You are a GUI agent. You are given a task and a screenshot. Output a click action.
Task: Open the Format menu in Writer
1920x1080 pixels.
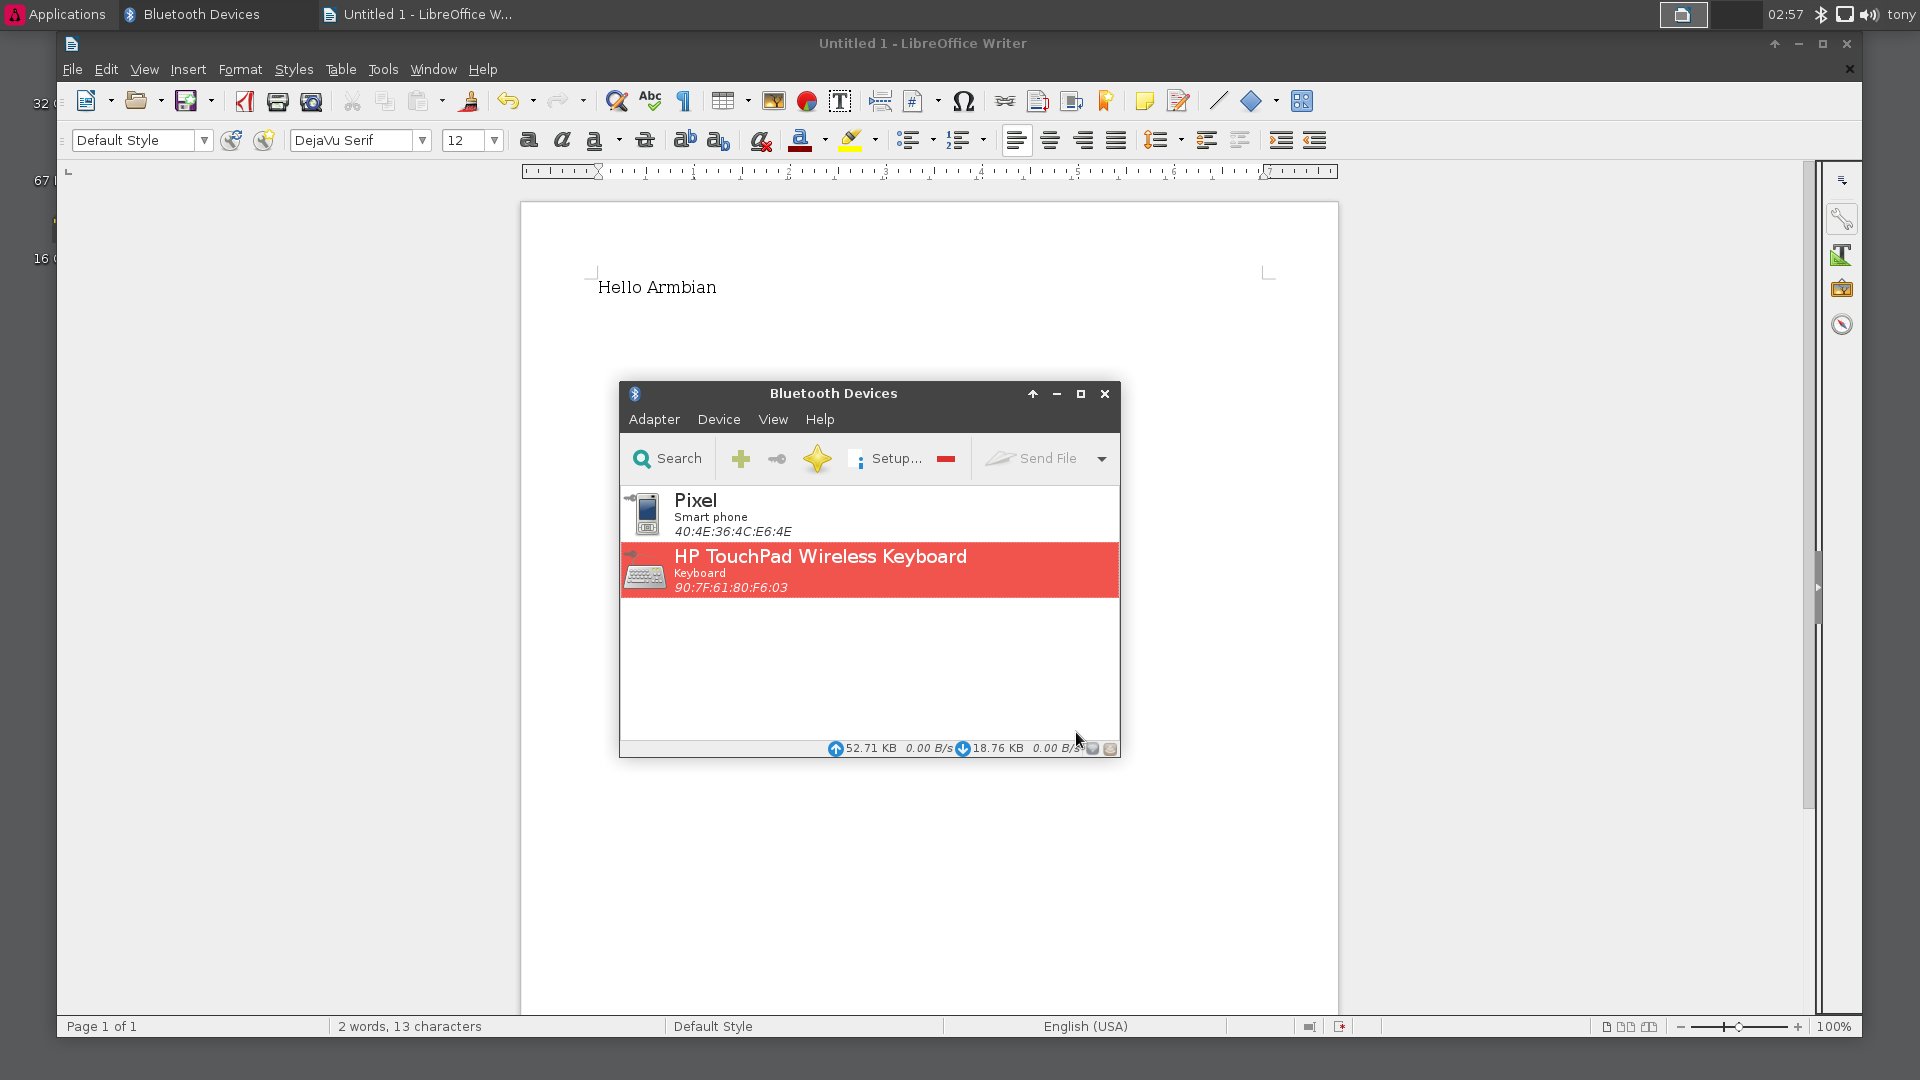click(240, 70)
